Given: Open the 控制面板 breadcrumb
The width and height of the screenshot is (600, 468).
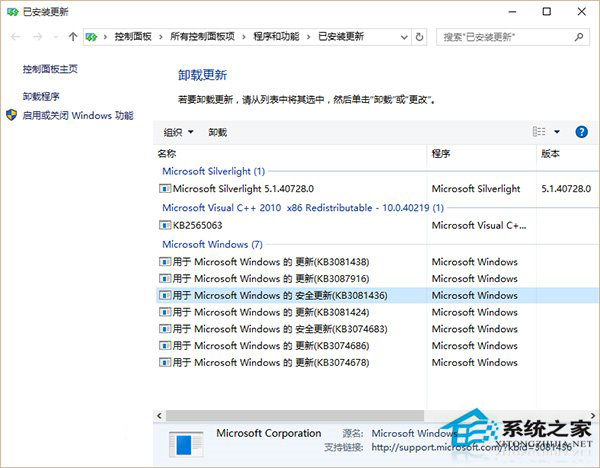Looking at the screenshot, I should [x=133, y=37].
